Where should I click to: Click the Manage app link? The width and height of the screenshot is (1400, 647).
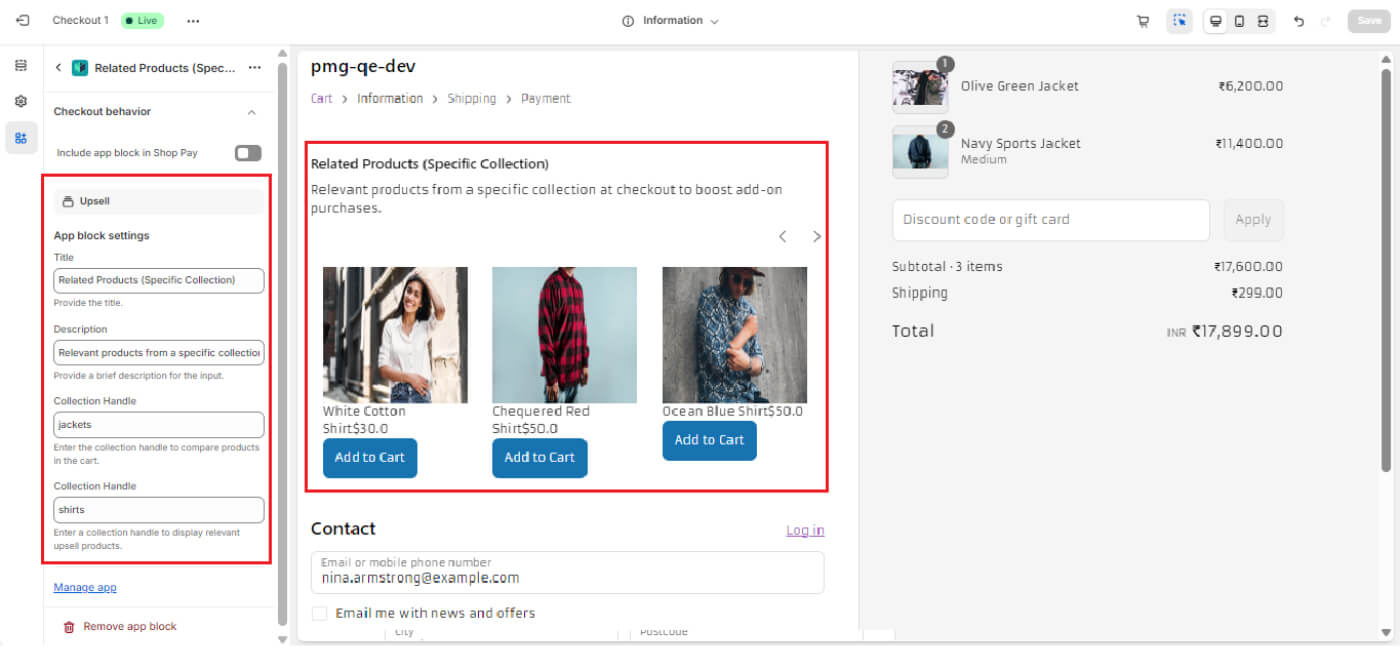[85, 587]
